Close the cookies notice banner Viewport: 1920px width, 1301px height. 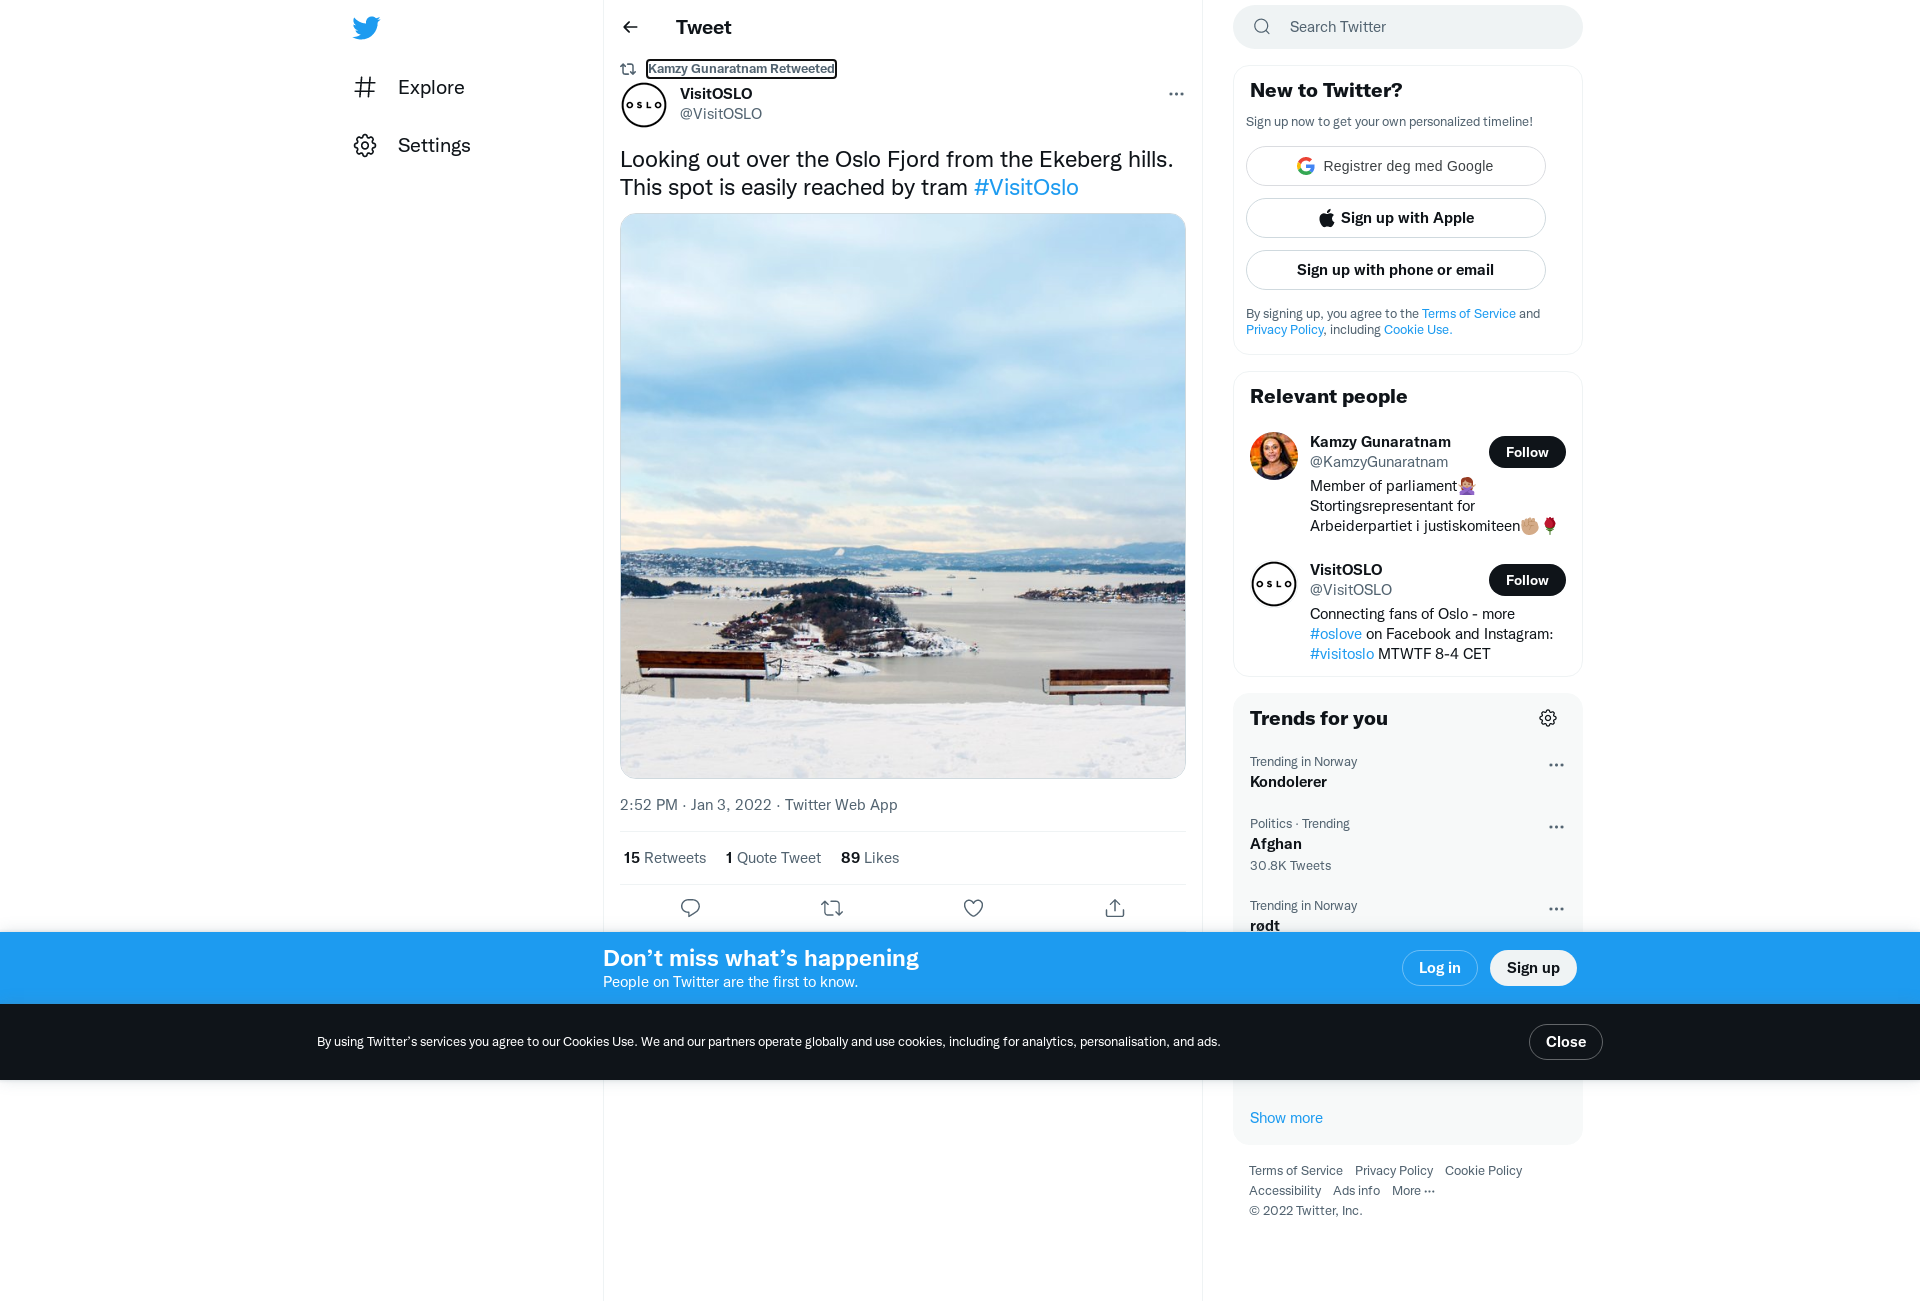click(x=1565, y=1042)
